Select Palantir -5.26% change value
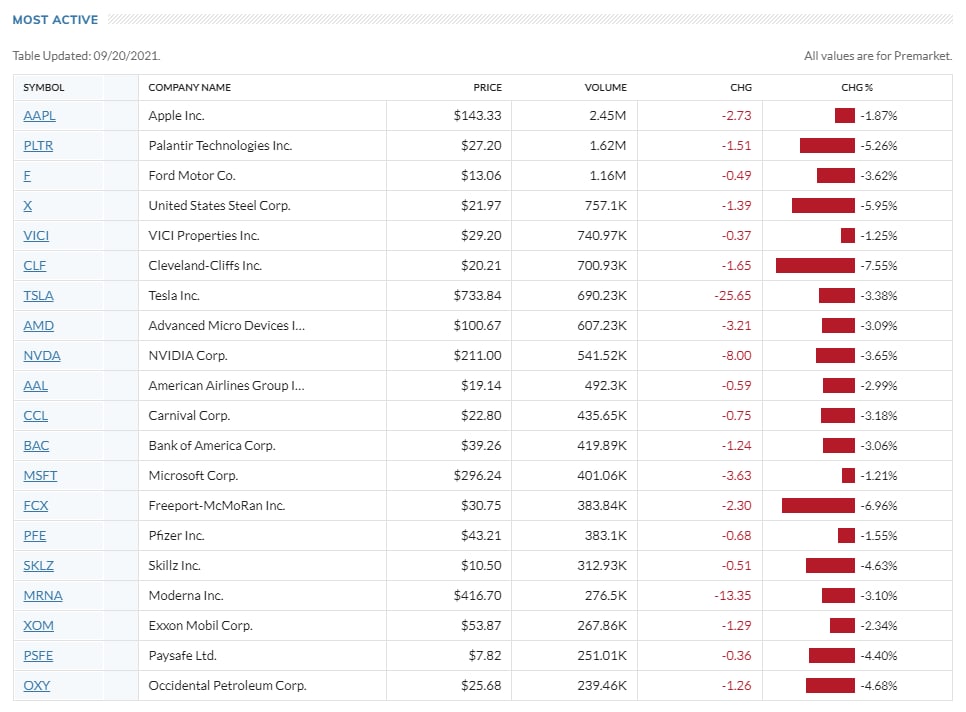Viewport: 966px width, 712px height. coord(879,146)
